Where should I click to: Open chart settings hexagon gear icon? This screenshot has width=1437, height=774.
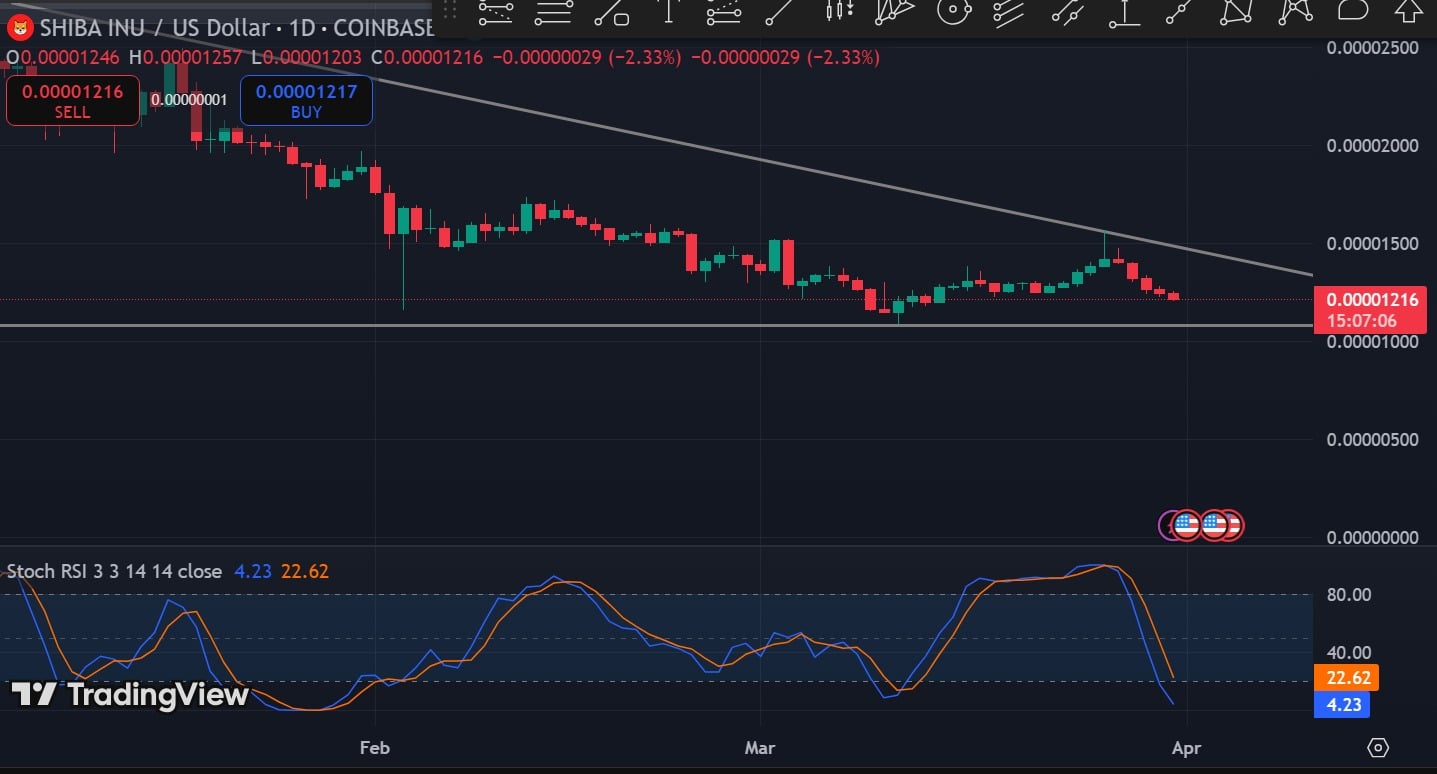1378,747
